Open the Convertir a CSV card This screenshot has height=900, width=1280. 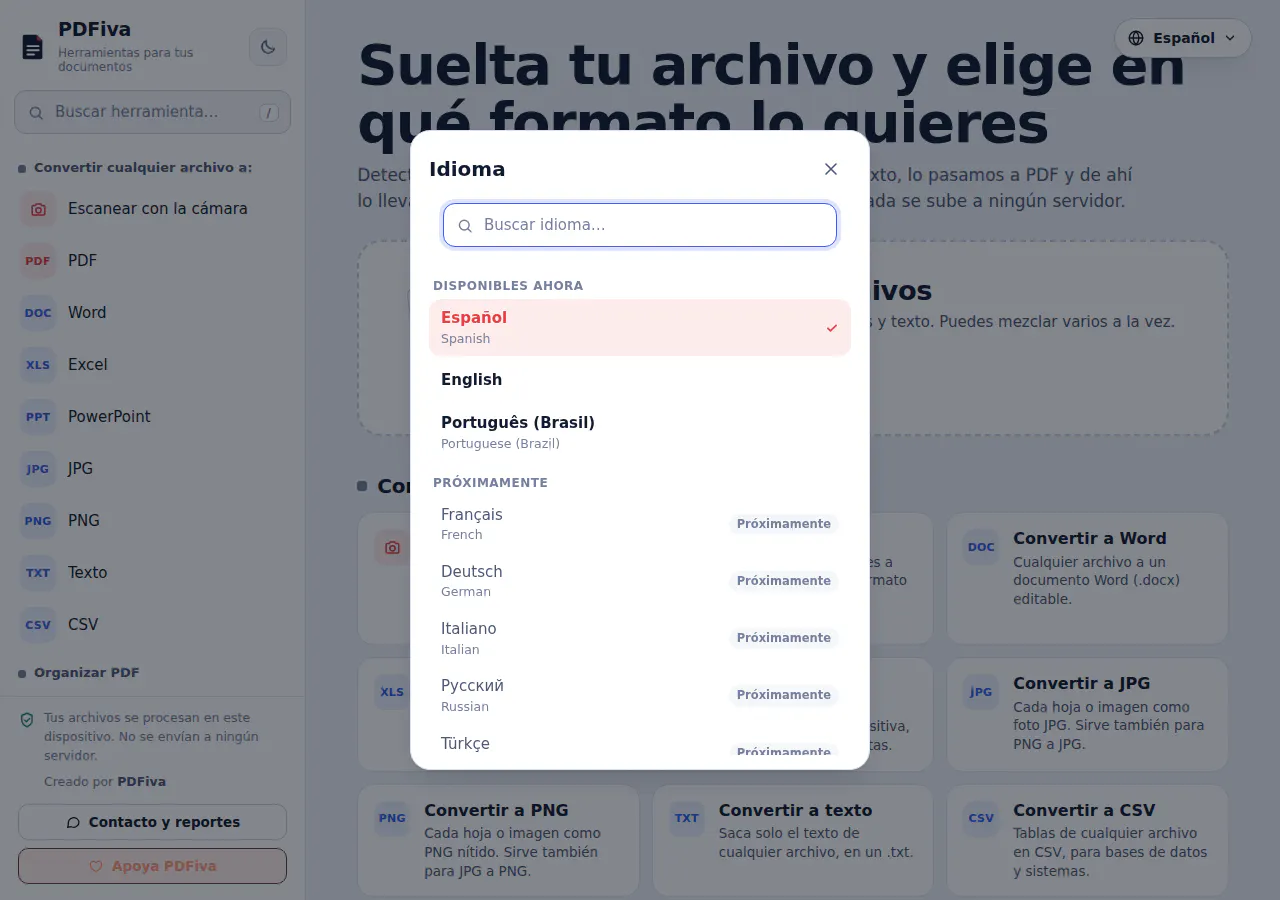click(x=1087, y=840)
